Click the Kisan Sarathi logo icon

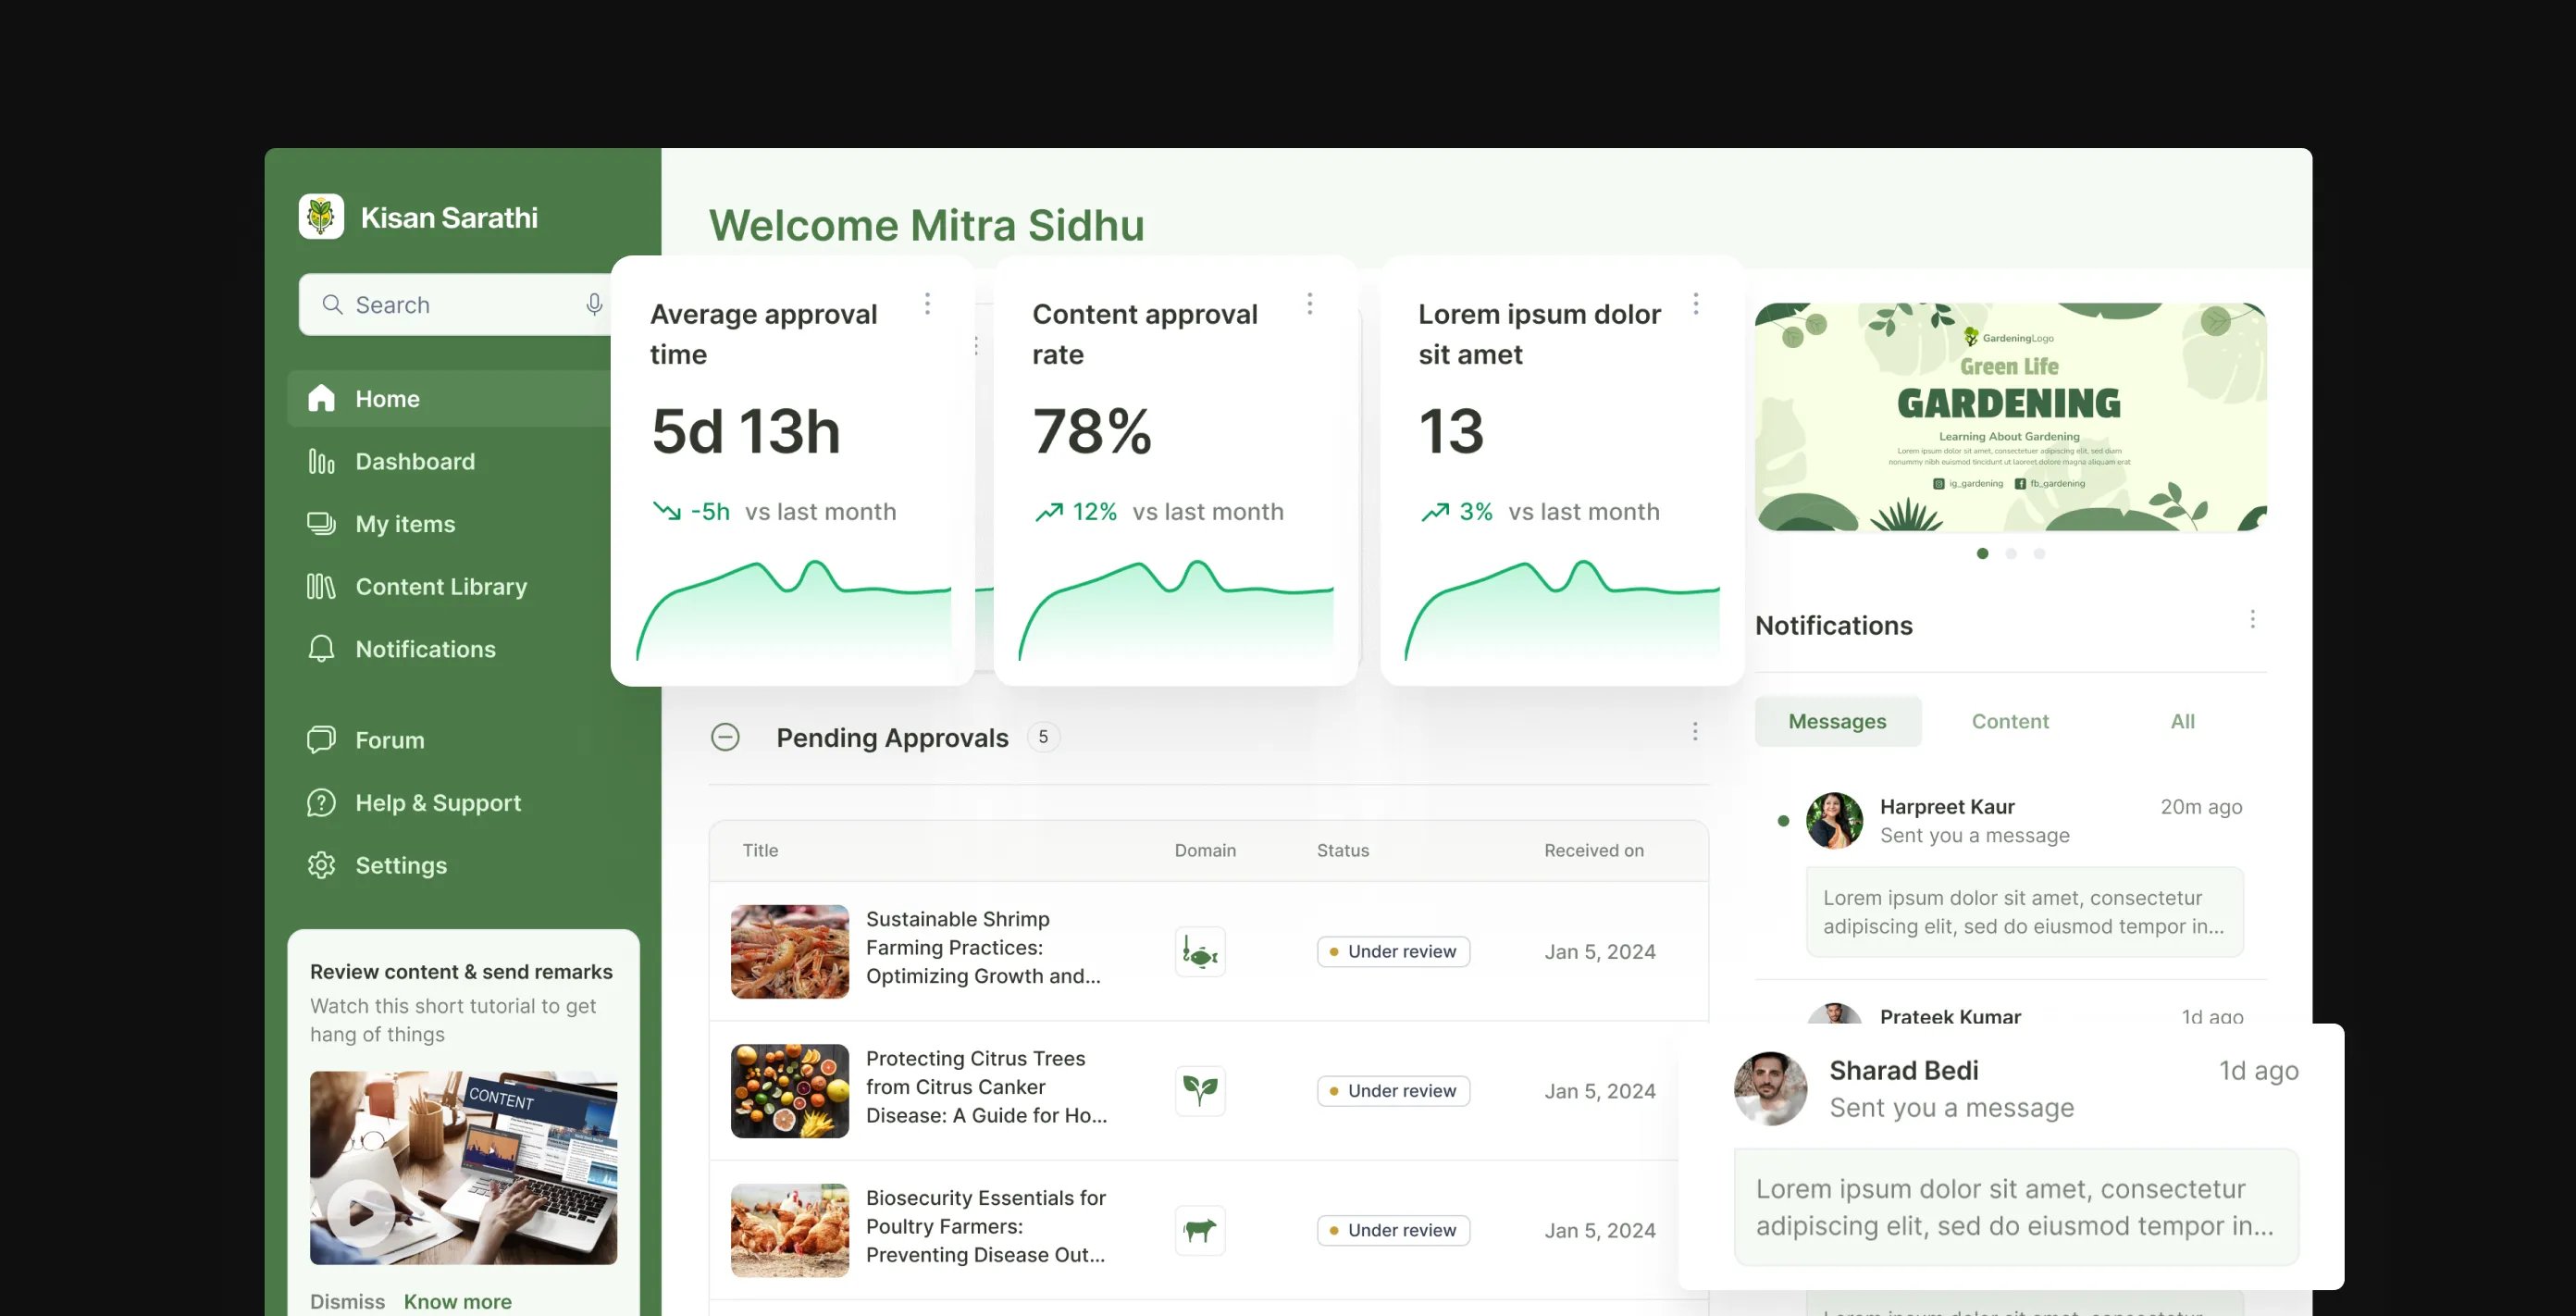(x=321, y=216)
